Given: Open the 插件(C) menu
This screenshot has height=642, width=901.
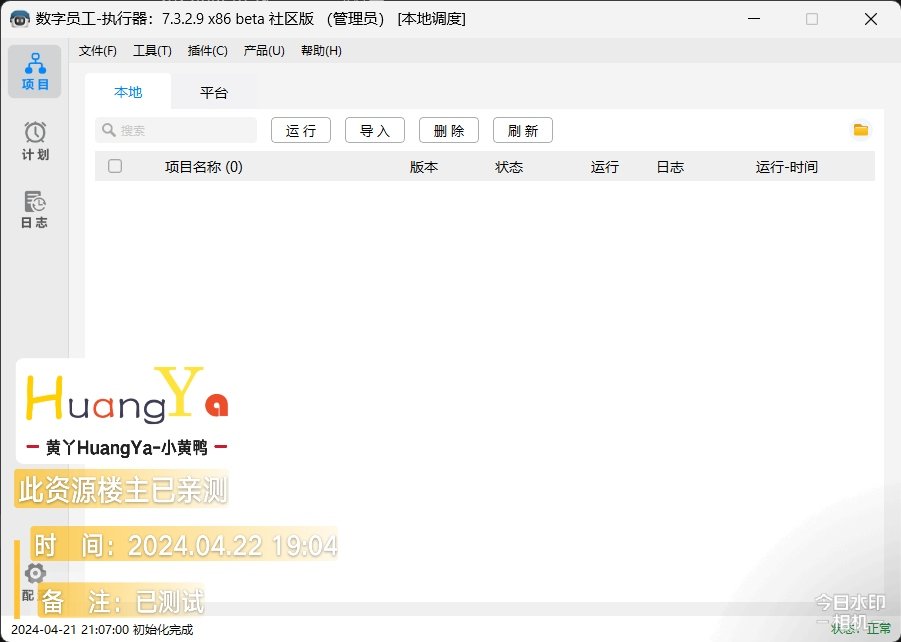Looking at the screenshot, I should click(x=208, y=51).
